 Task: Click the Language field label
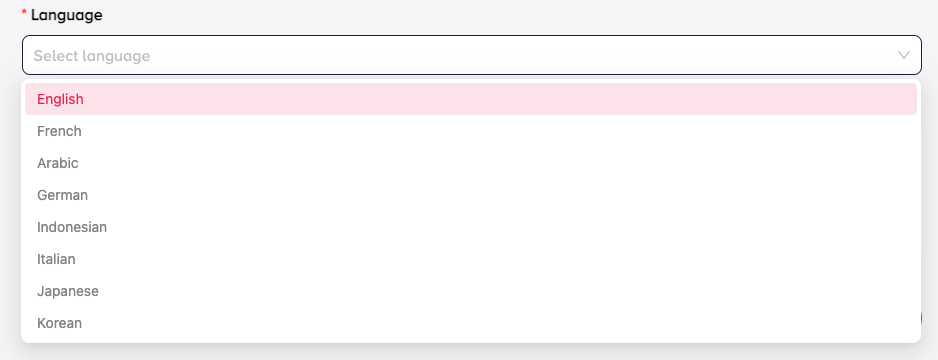66,16
